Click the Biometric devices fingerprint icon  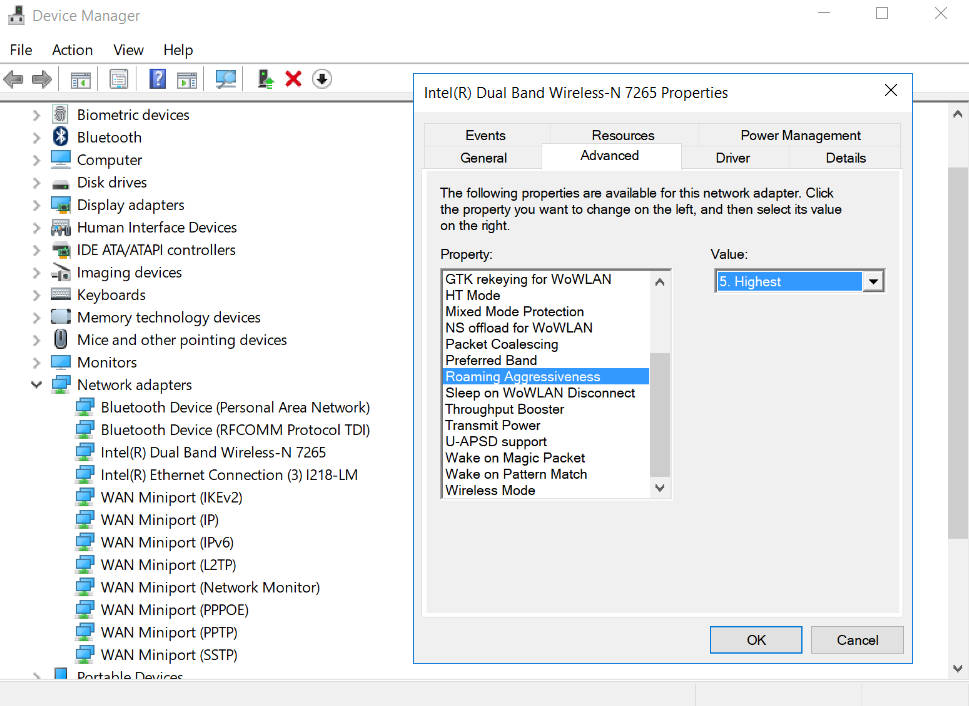click(x=61, y=114)
